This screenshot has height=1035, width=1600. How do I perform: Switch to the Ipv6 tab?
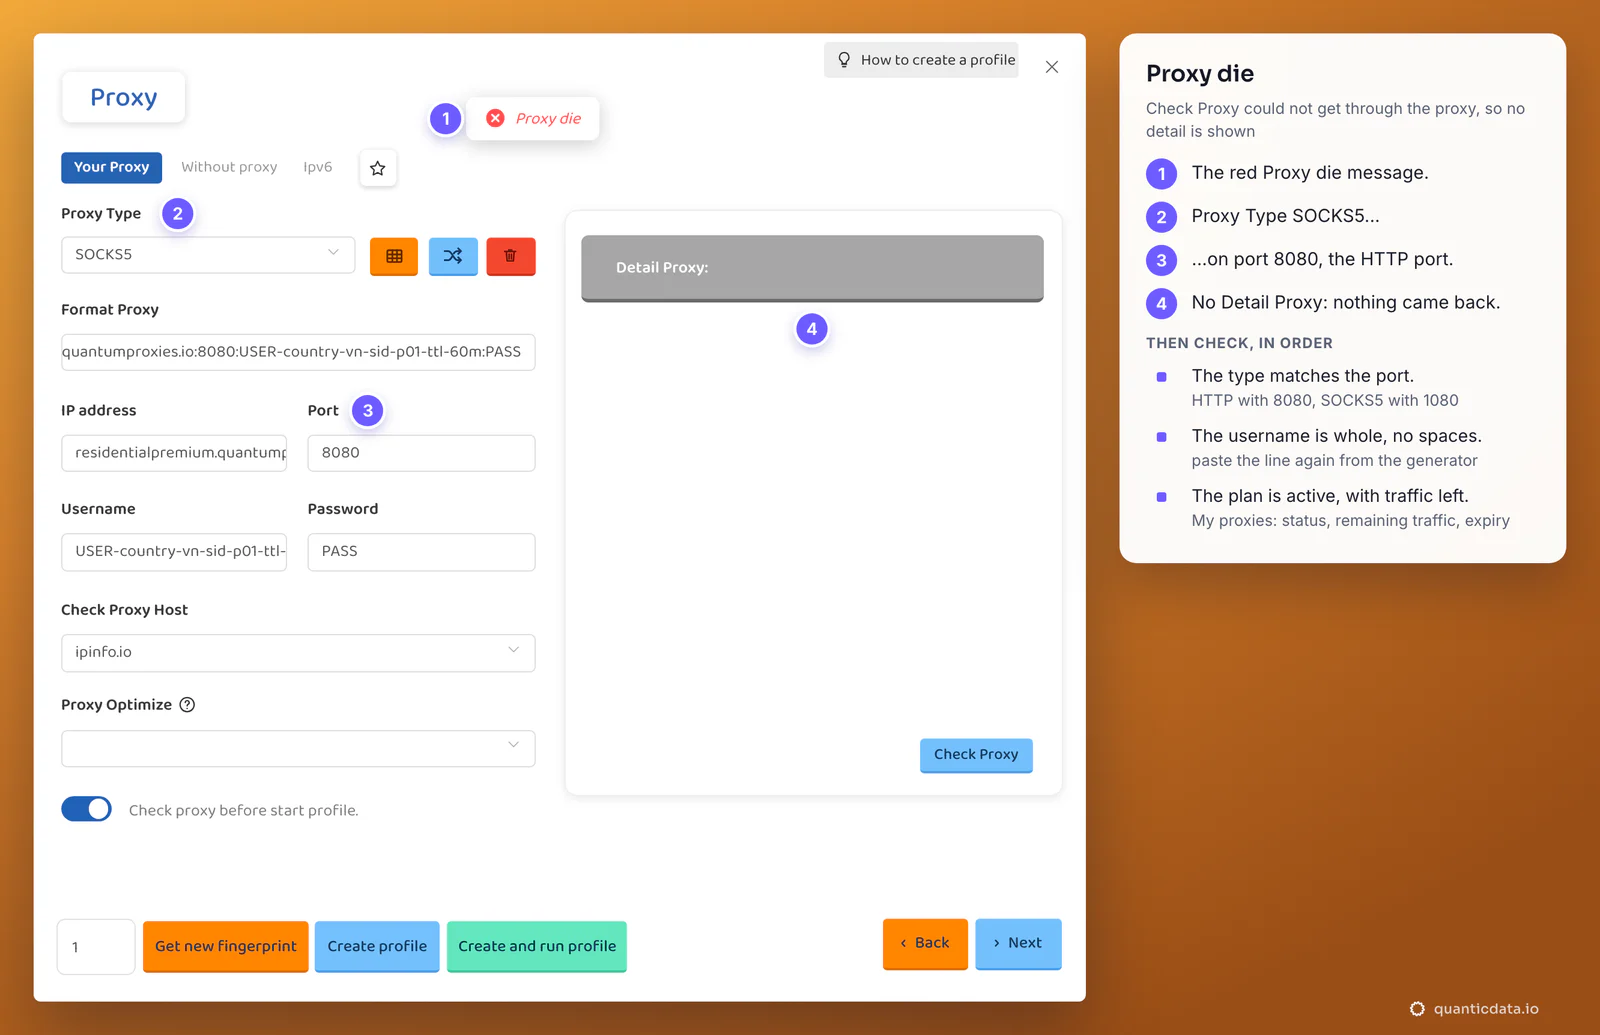(318, 167)
